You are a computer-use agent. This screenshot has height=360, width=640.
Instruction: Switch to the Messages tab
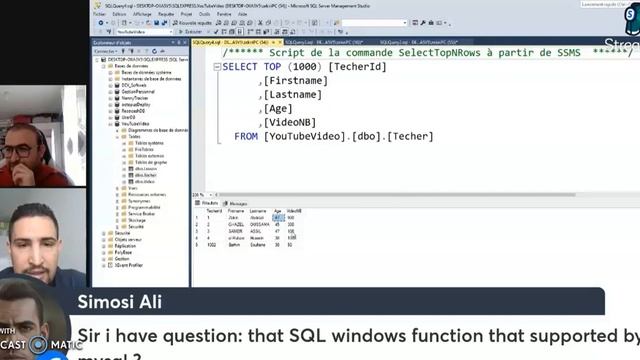pyautogui.click(x=235, y=203)
